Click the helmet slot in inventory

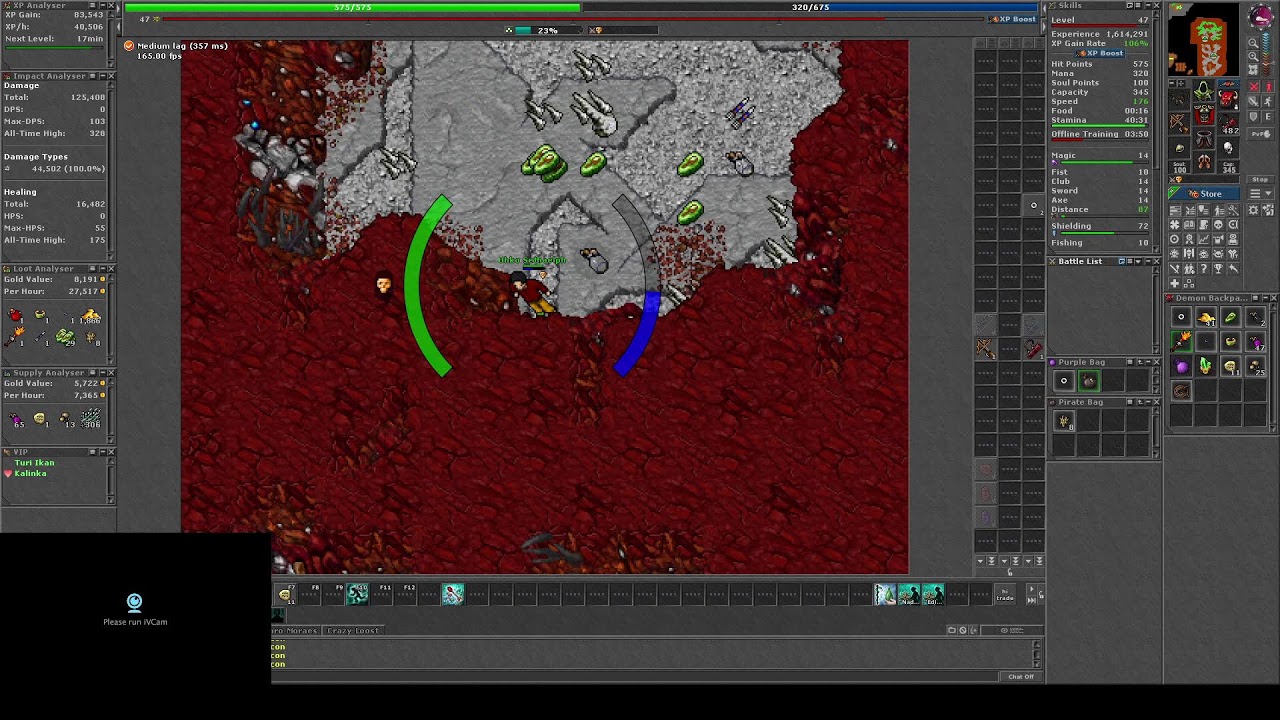click(1204, 89)
